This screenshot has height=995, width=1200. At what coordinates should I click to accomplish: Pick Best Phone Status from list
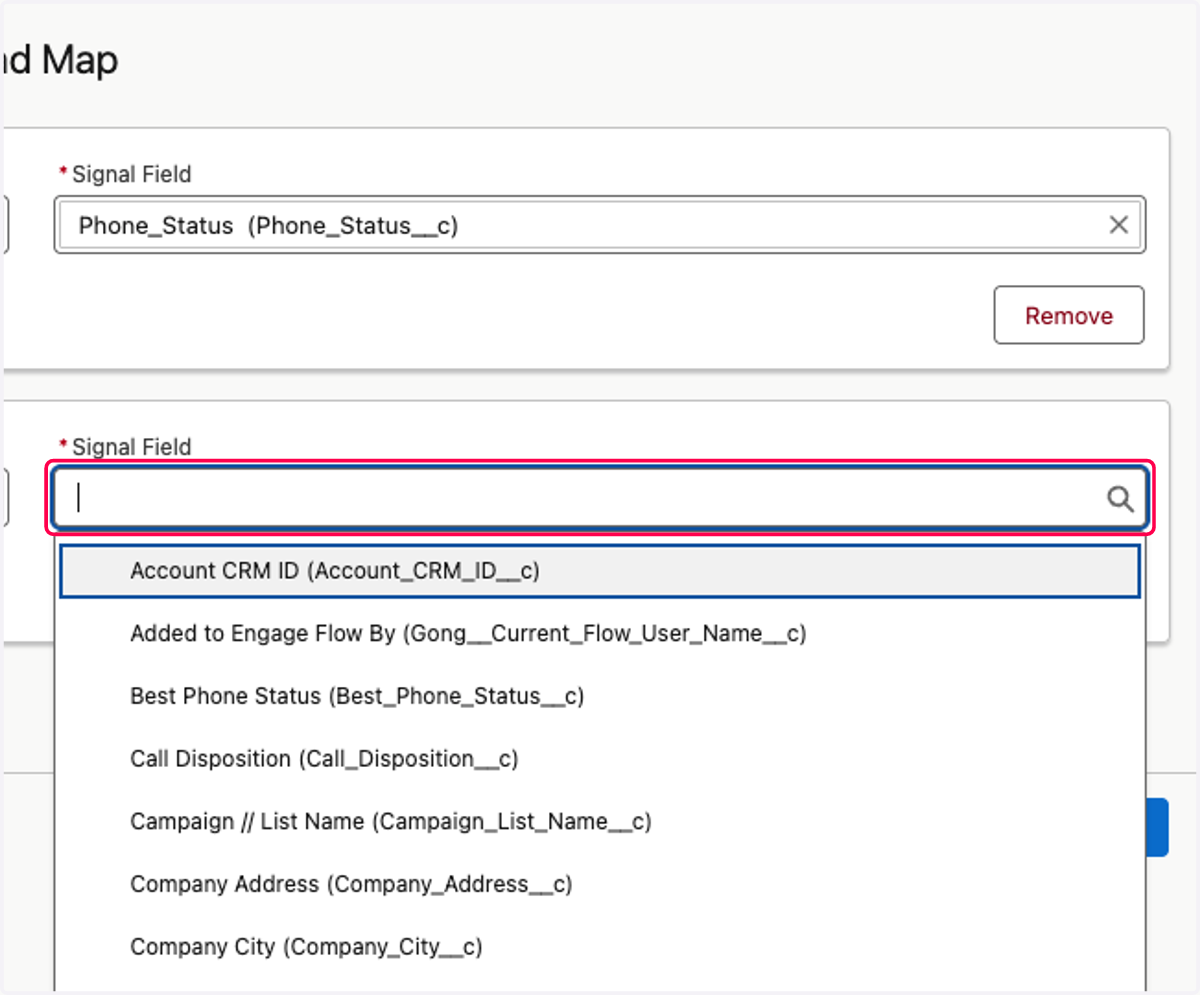point(599,696)
